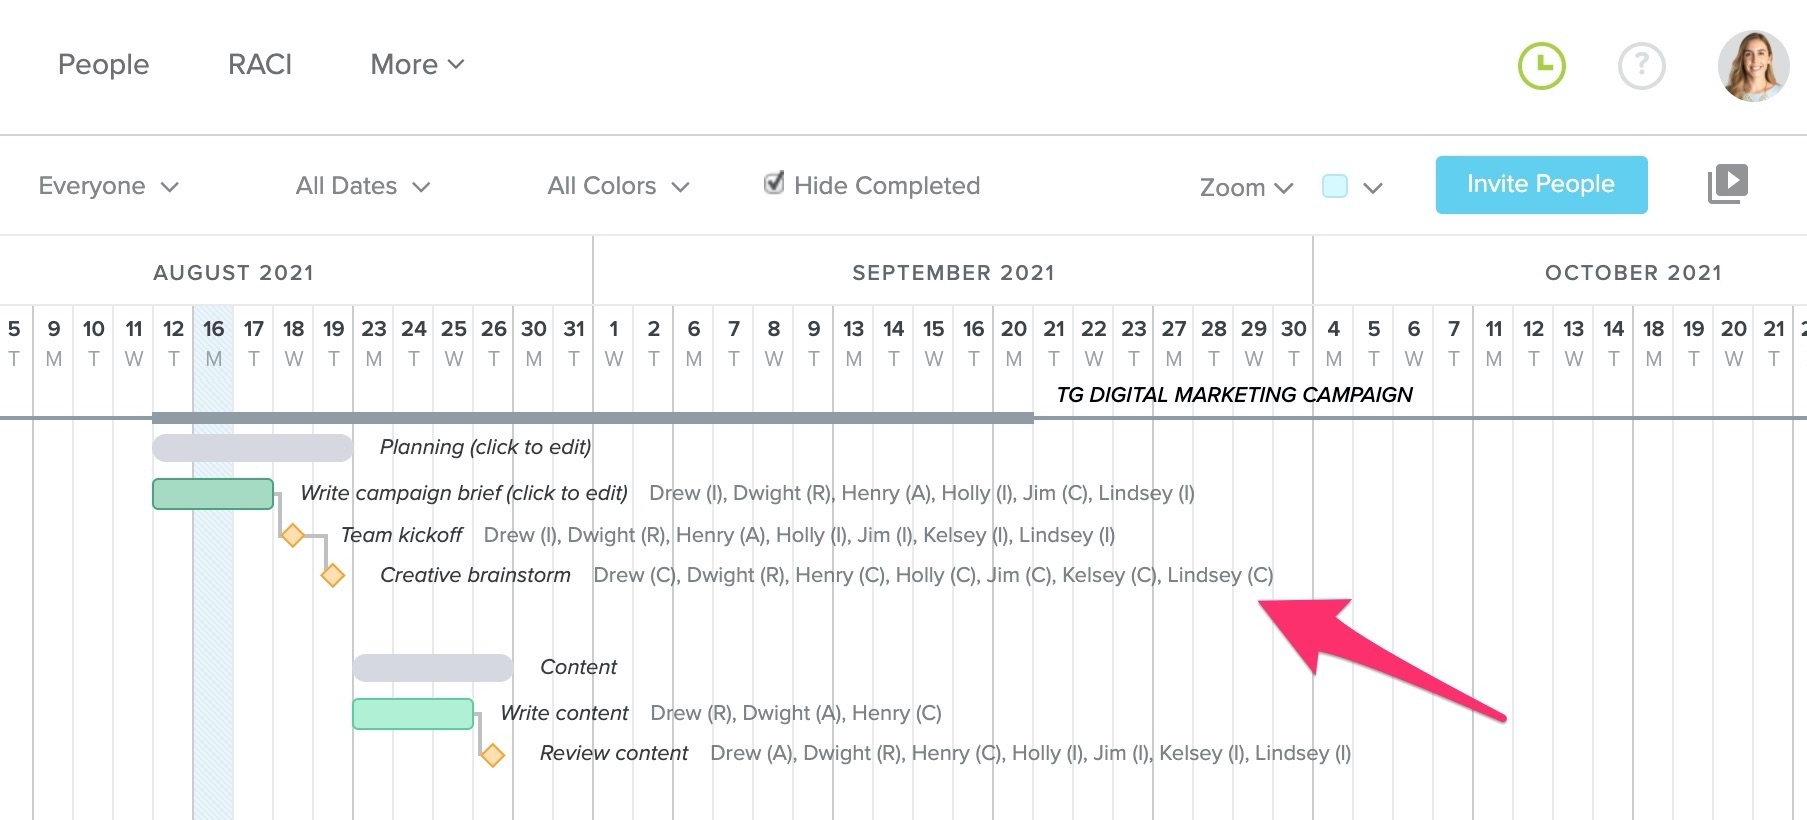Expand the All Dates dropdown
The width and height of the screenshot is (1807, 820).
[361, 185]
